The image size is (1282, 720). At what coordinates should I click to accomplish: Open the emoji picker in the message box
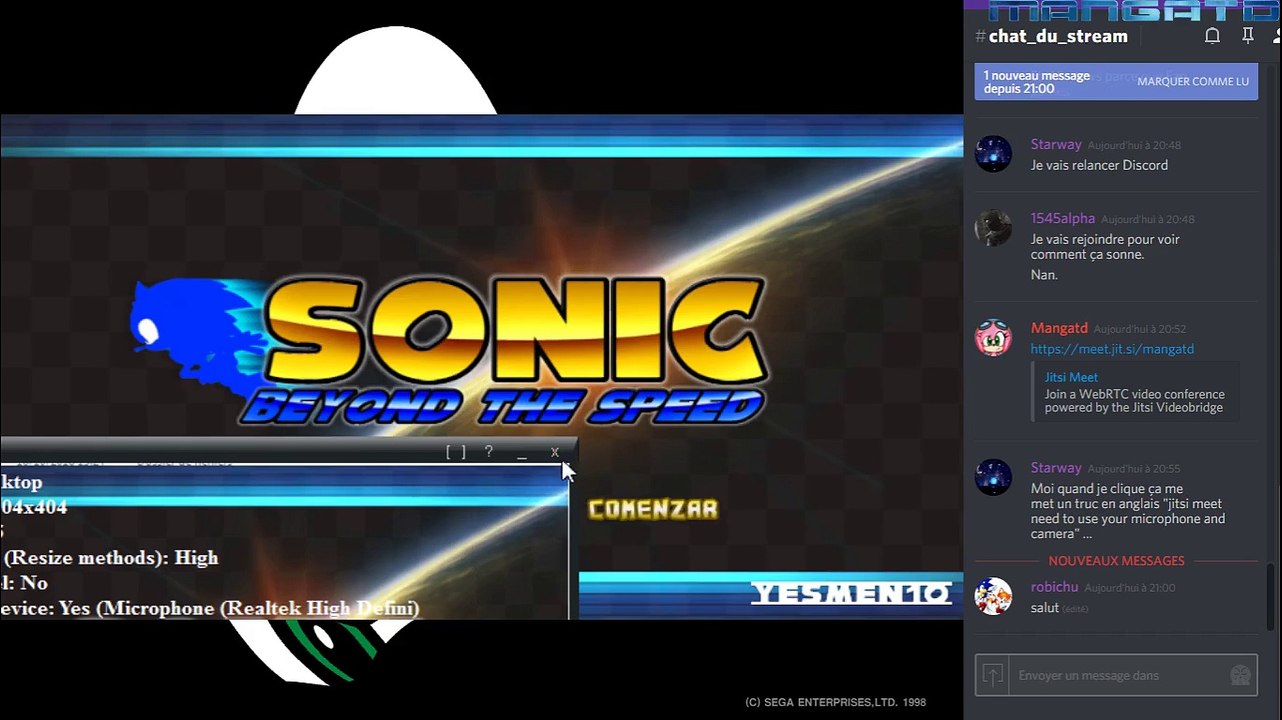click(x=1240, y=675)
